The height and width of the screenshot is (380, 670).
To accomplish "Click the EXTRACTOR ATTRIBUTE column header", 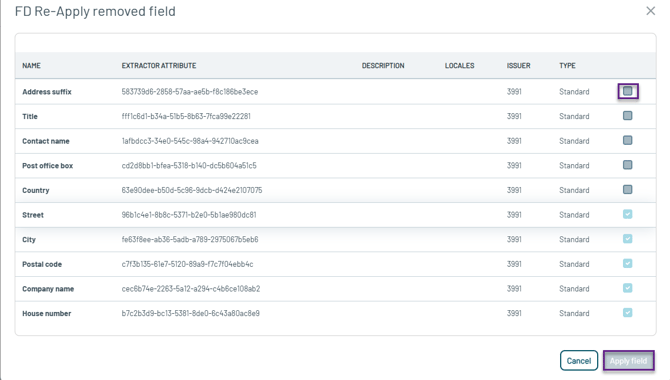I will tap(159, 65).
